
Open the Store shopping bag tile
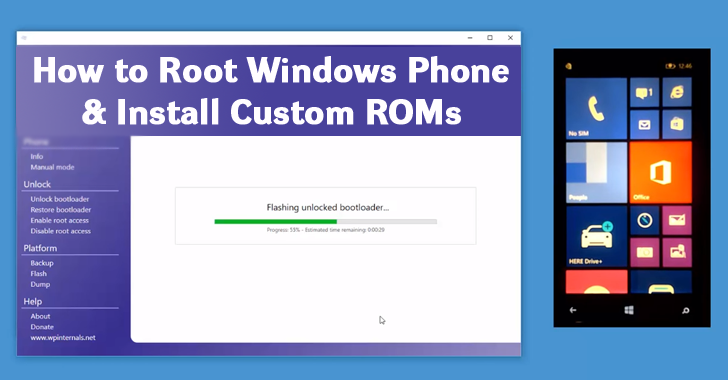coord(677,124)
